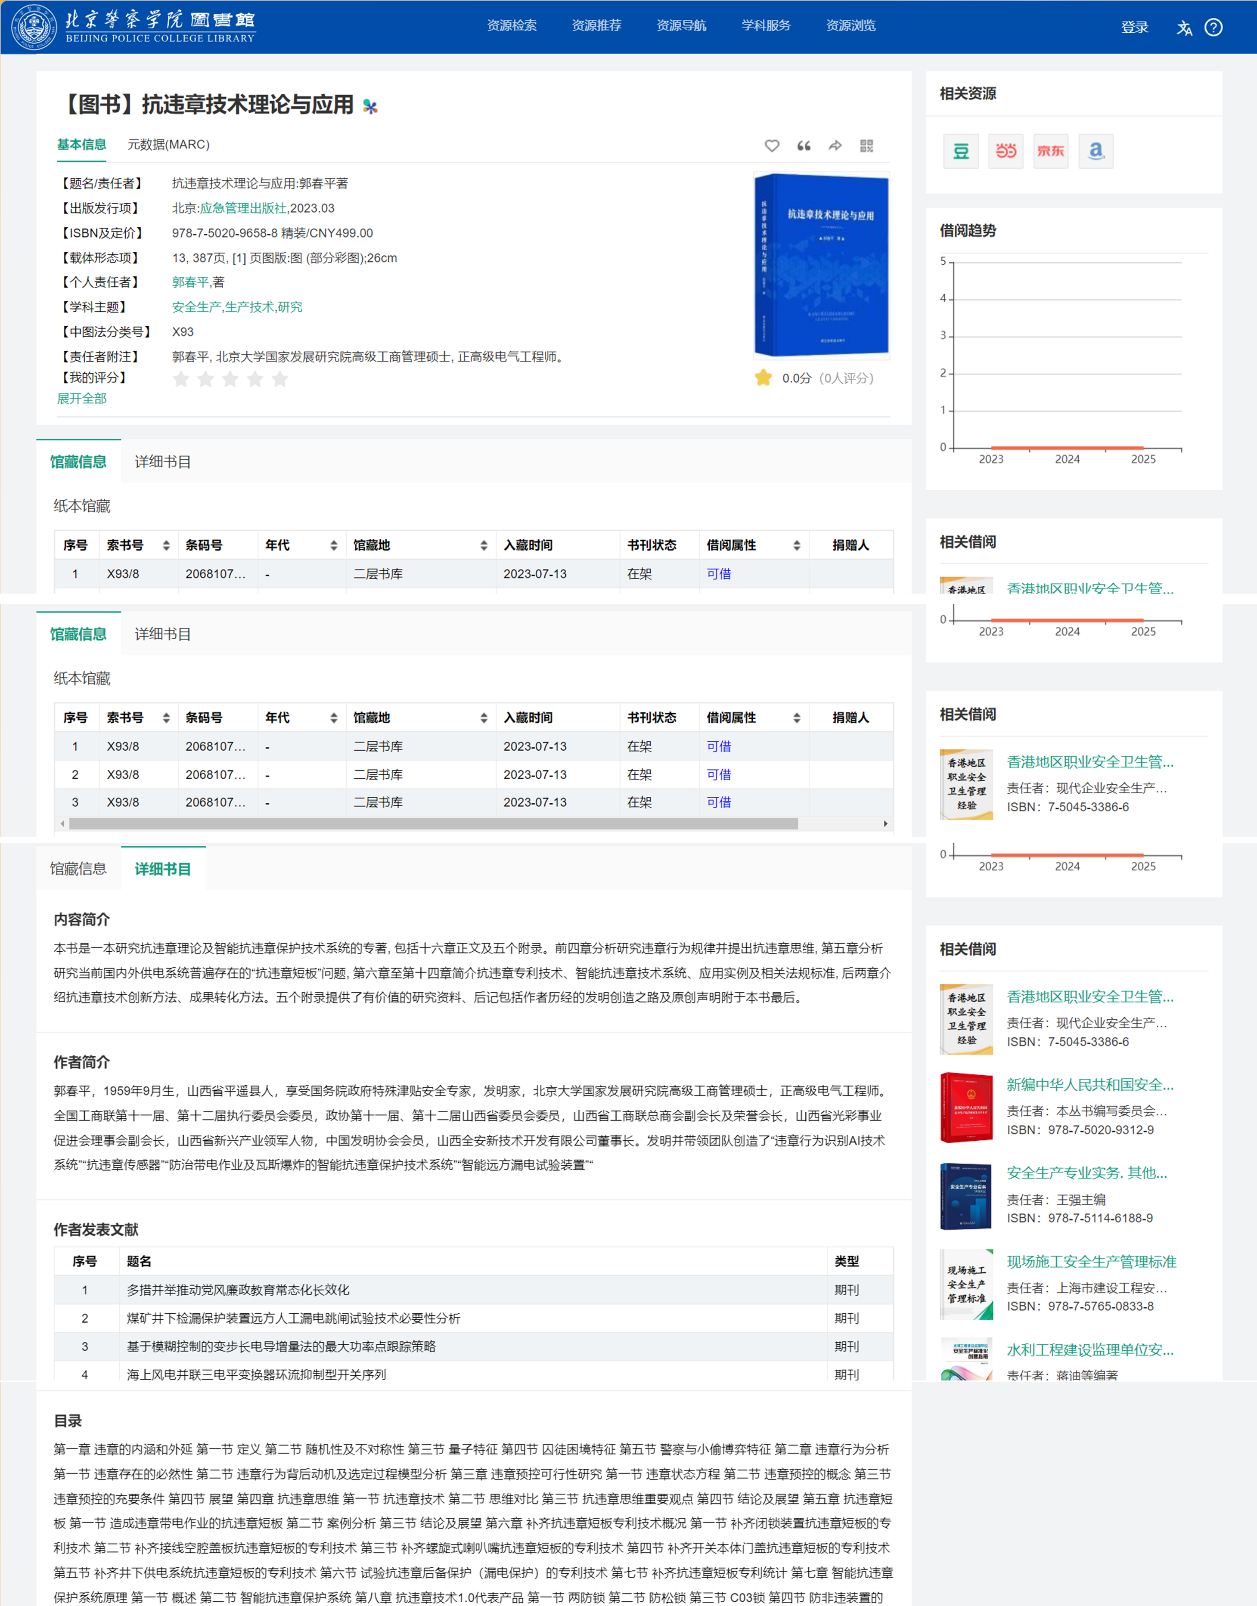Open cover thumbnail of 安全生产专业实务
Image resolution: width=1257 pixels, height=1606 pixels.
[x=967, y=1196]
